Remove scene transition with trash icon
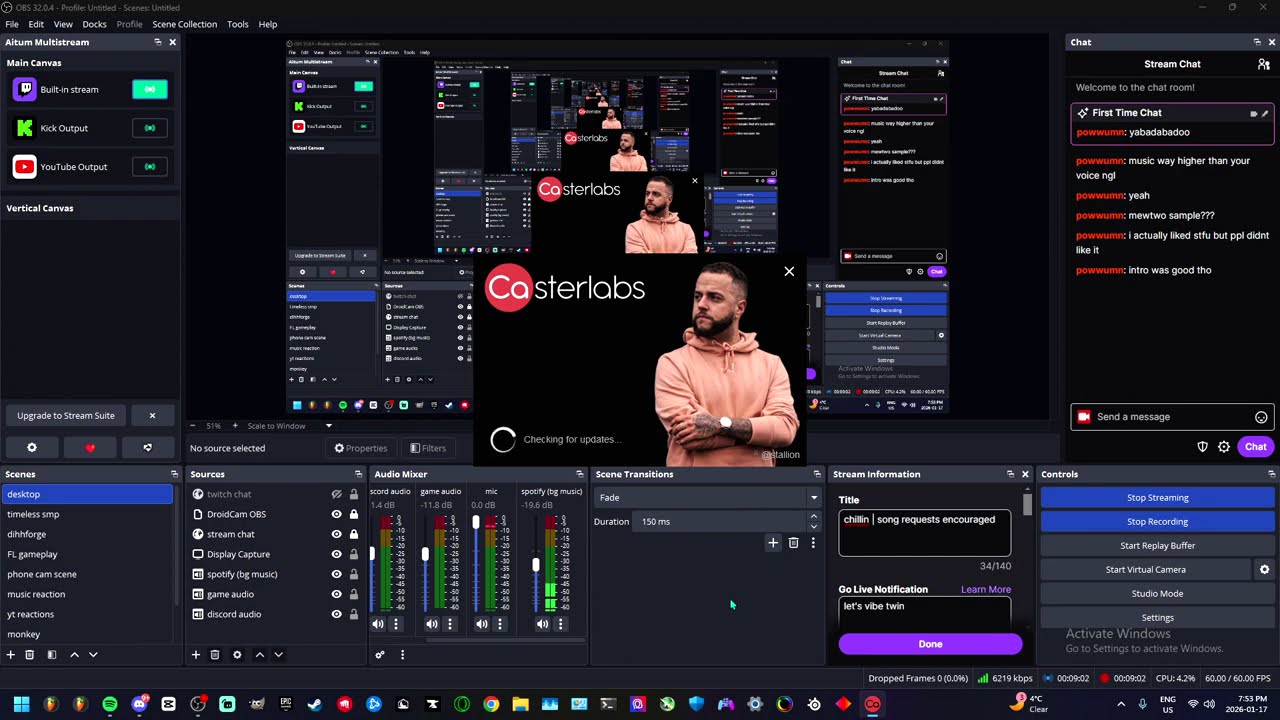 [x=794, y=543]
